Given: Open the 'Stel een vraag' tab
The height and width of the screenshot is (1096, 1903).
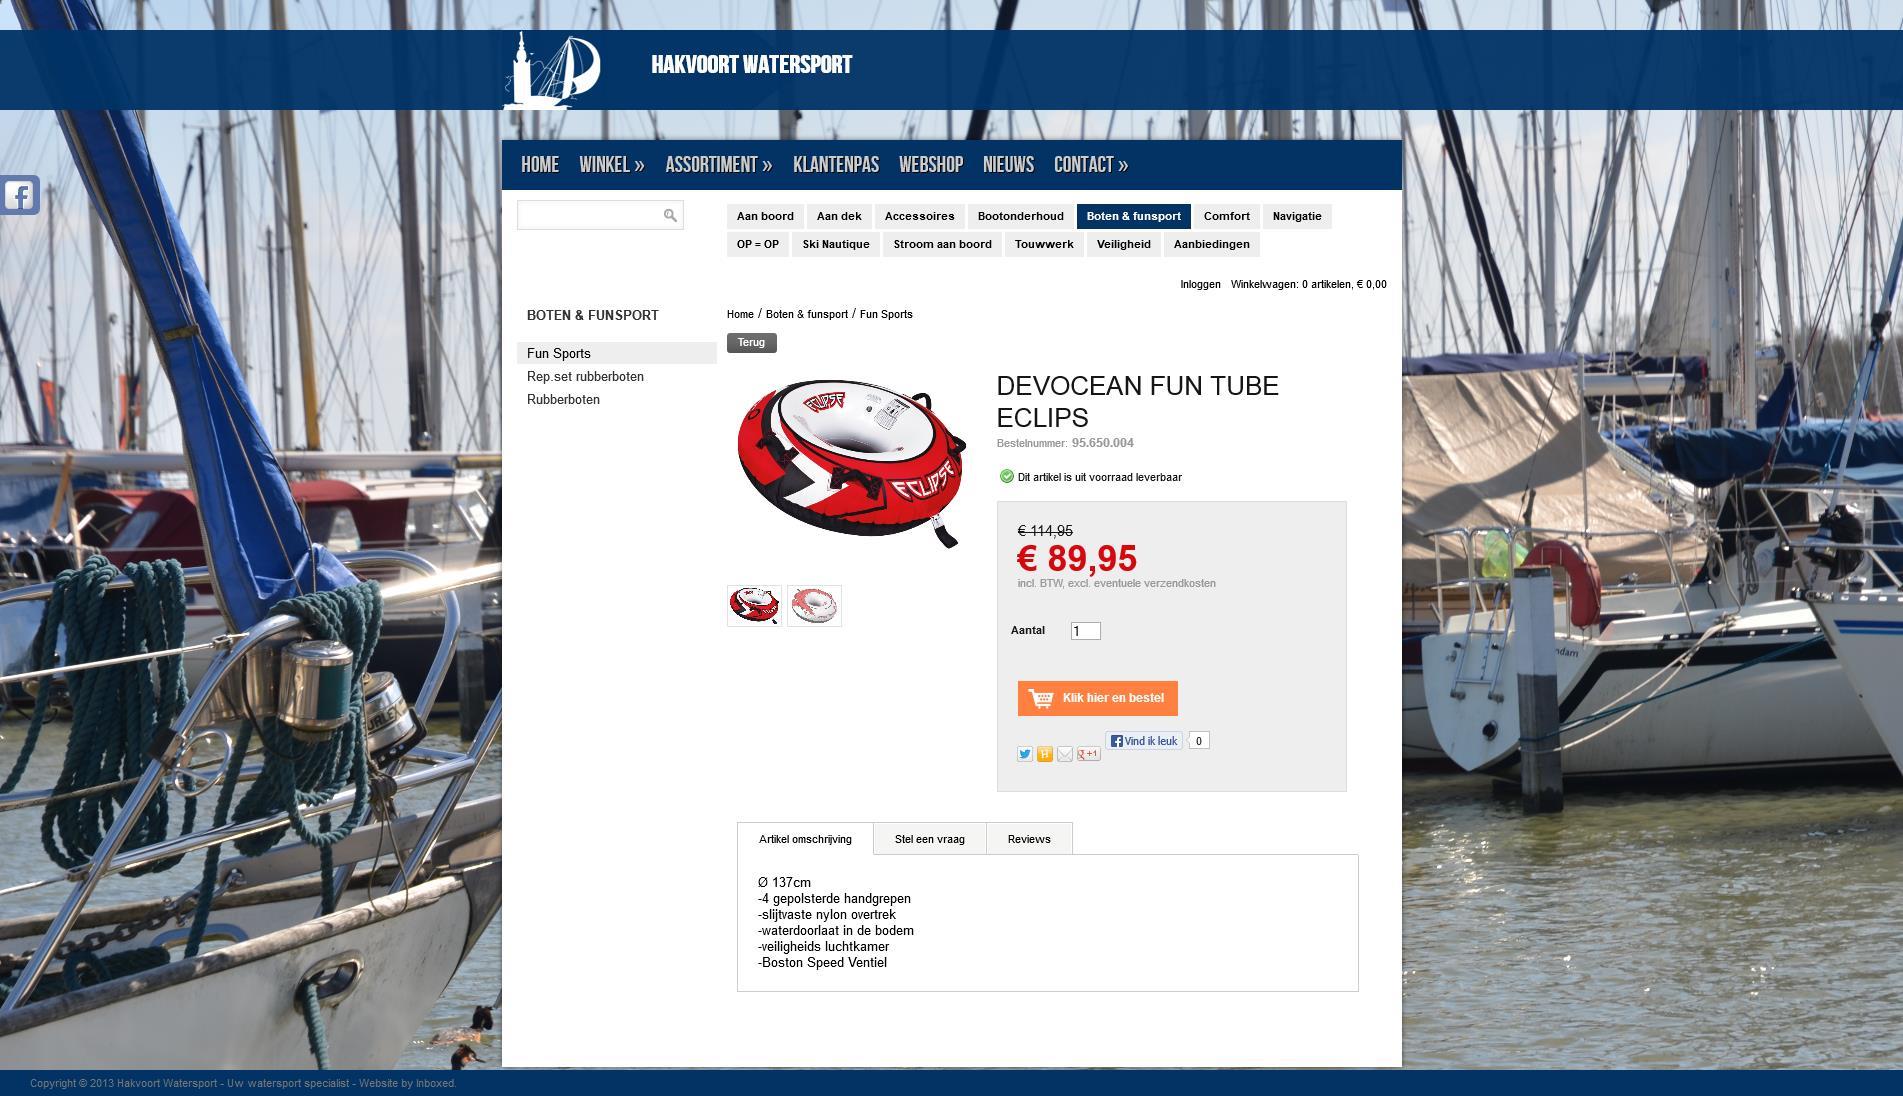Looking at the screenshot, I should 930,839.
